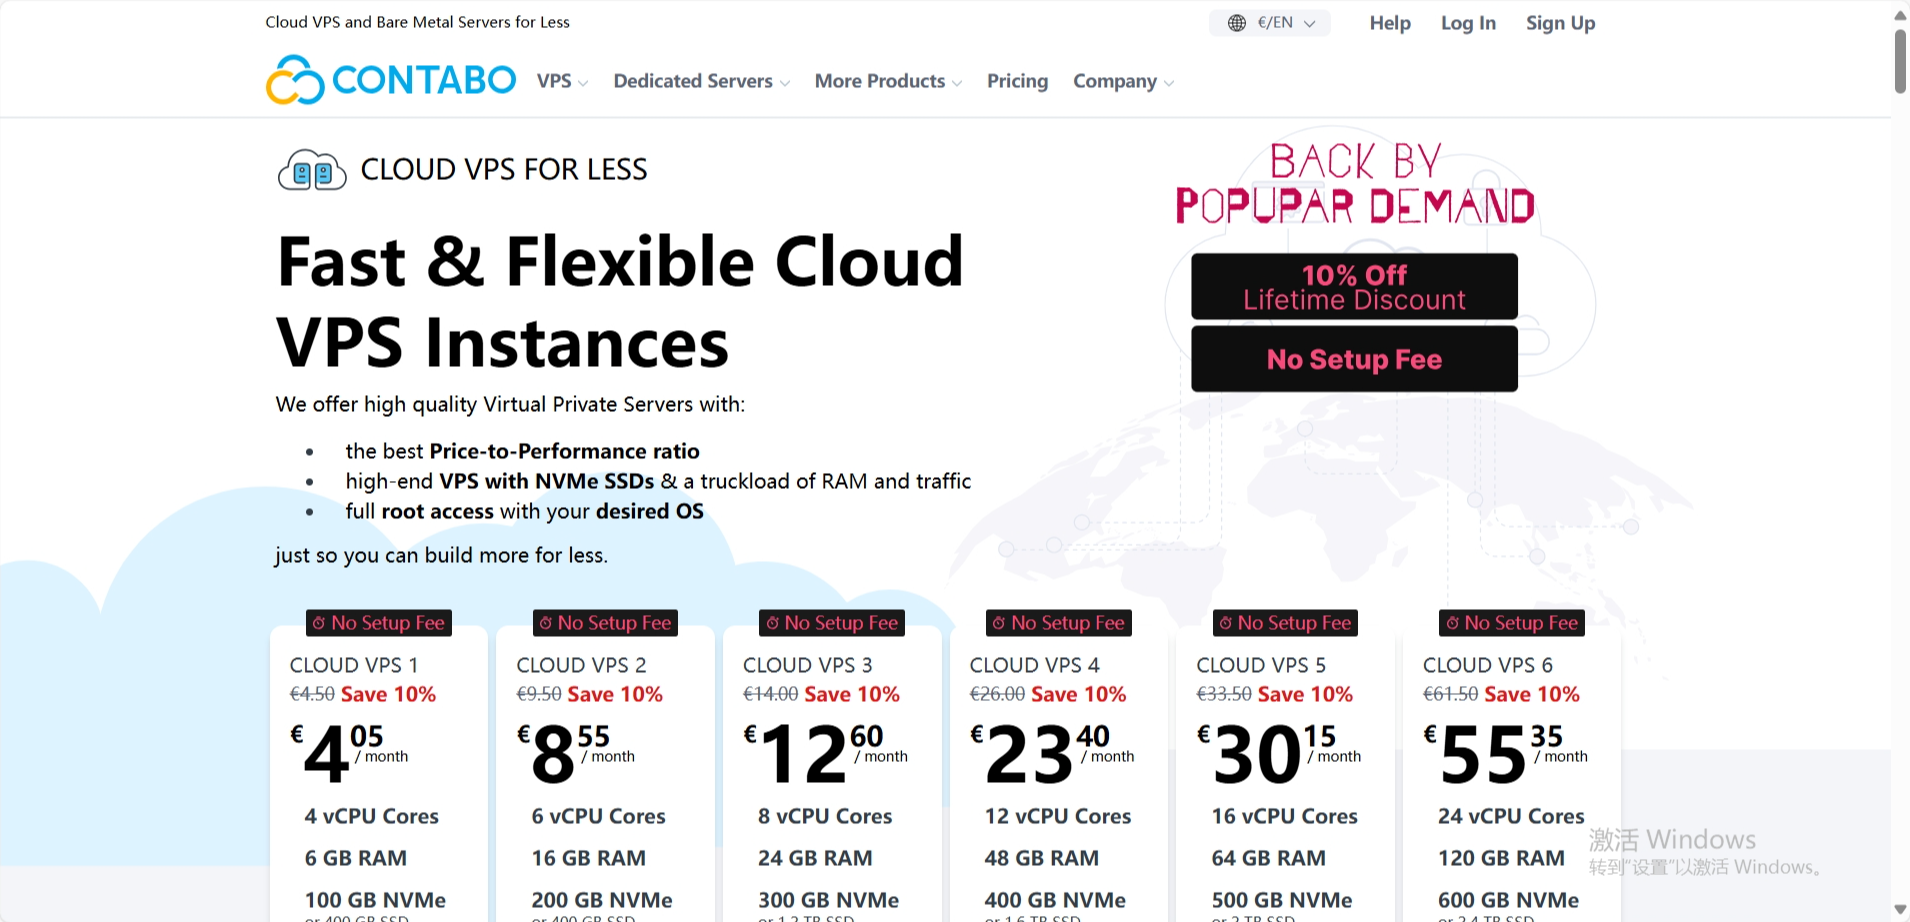Image resolution: width=1910 pixels, height=922 pixels.
Task: Click the cloud icon beside CLOUD VPS FOR LESS
Action: 311,168
